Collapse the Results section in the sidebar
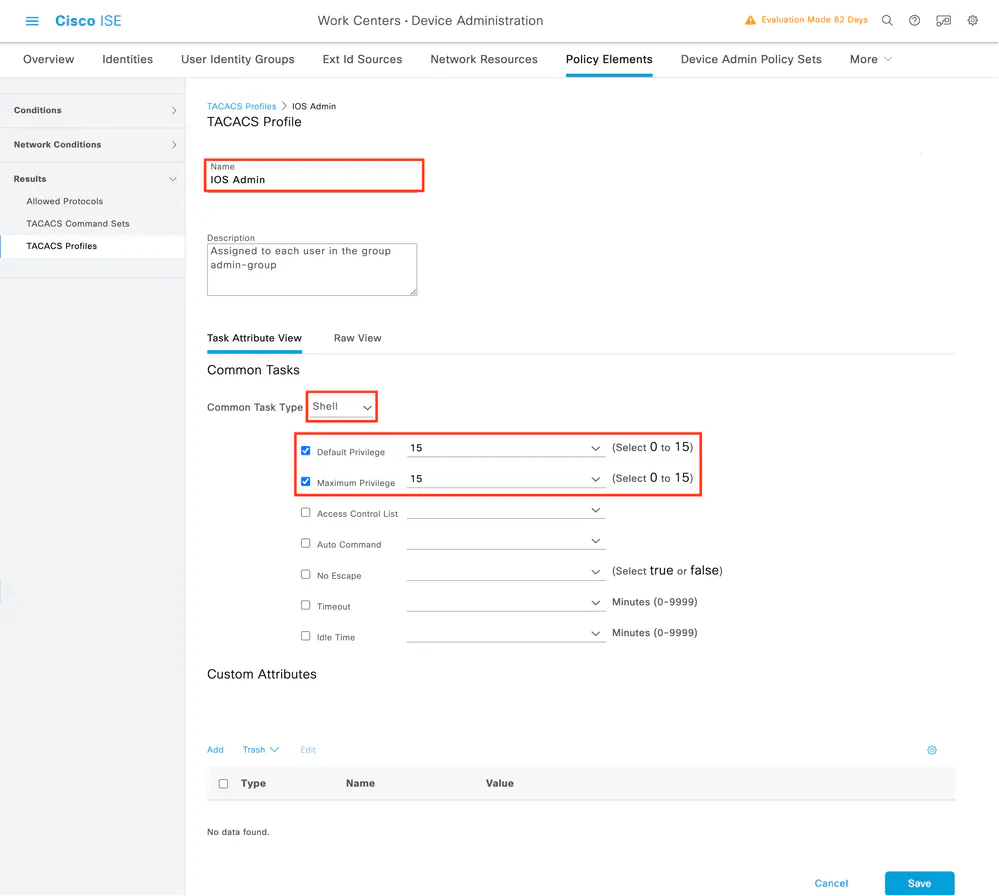999x896 pixels. pos(172,178)
